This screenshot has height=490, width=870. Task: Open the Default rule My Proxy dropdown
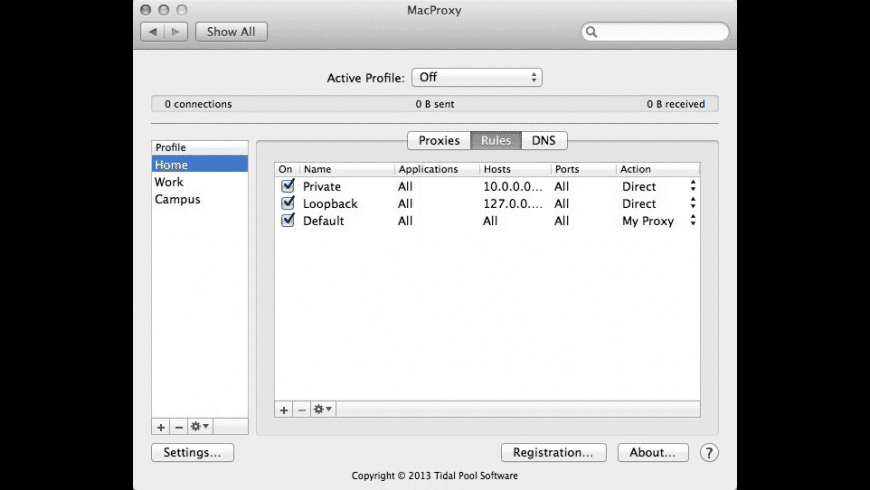693,221
